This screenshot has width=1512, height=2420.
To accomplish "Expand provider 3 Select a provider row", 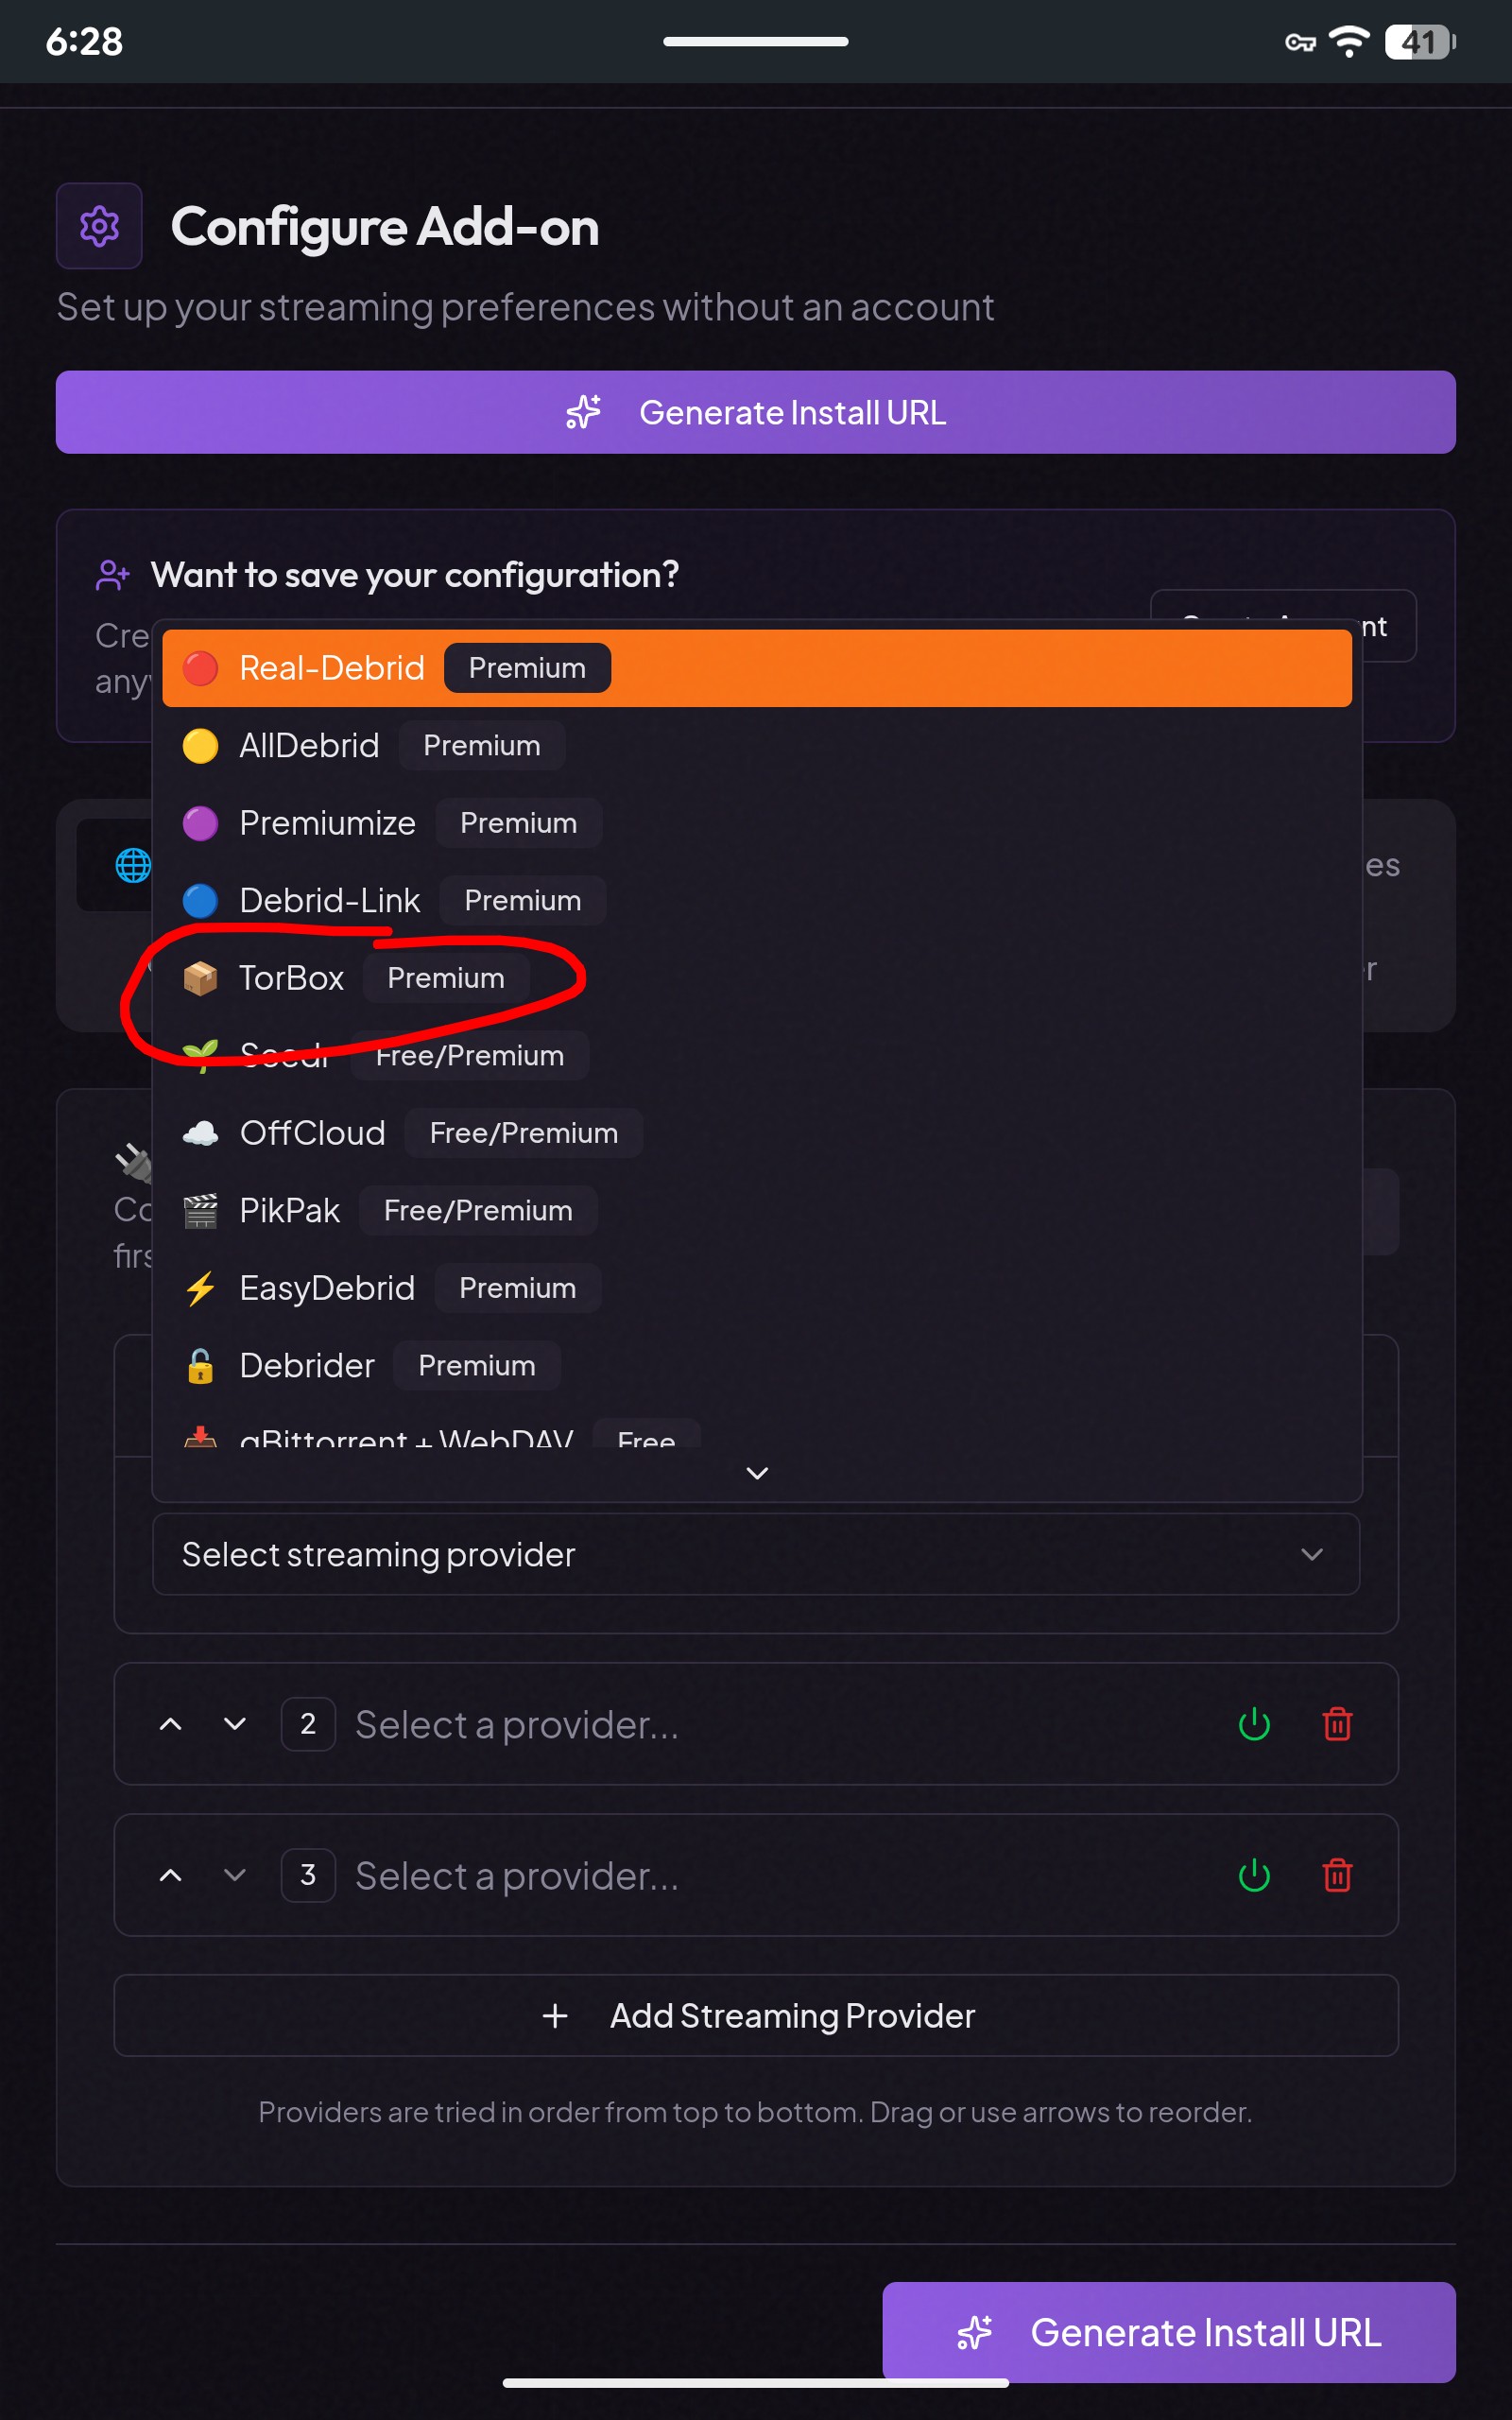I will [516, 1875].
